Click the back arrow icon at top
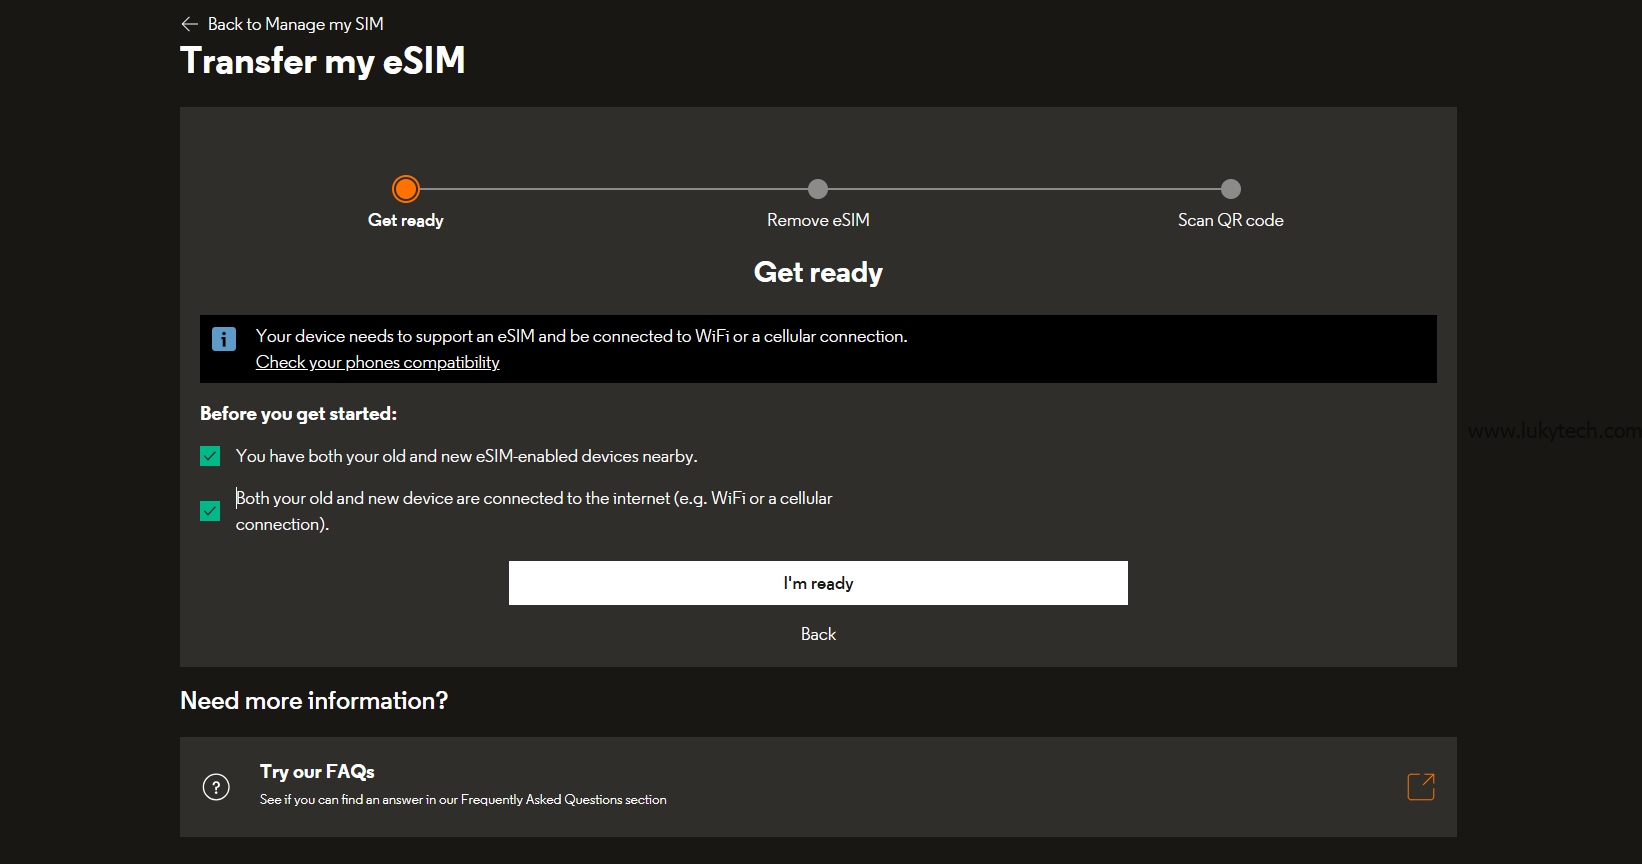This screenshot has height=864, width=1642. click(x=189, y=24)
